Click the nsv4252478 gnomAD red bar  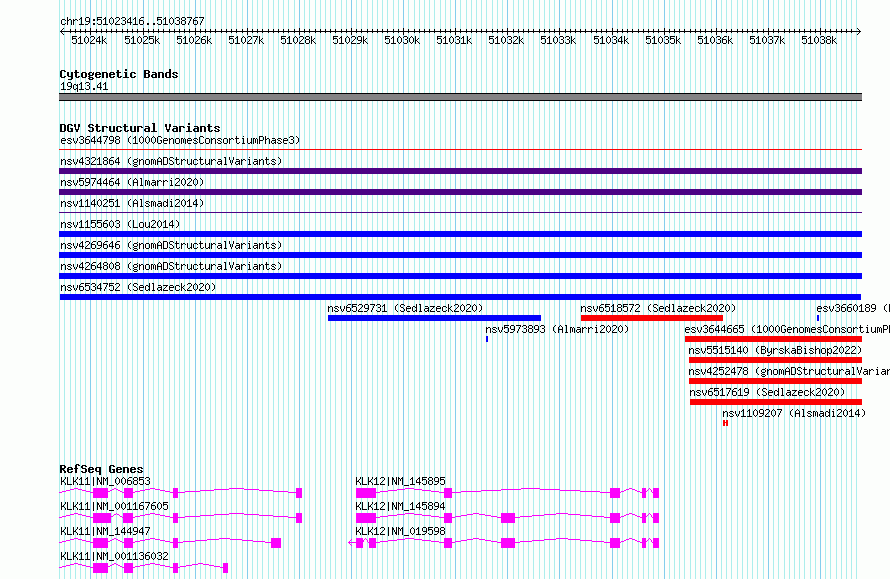(775, 381)
